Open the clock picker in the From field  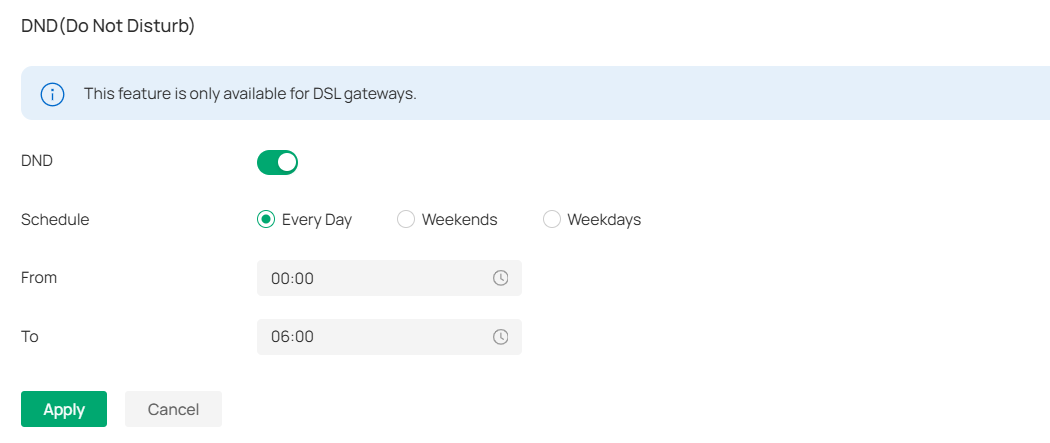pos(501,278)
